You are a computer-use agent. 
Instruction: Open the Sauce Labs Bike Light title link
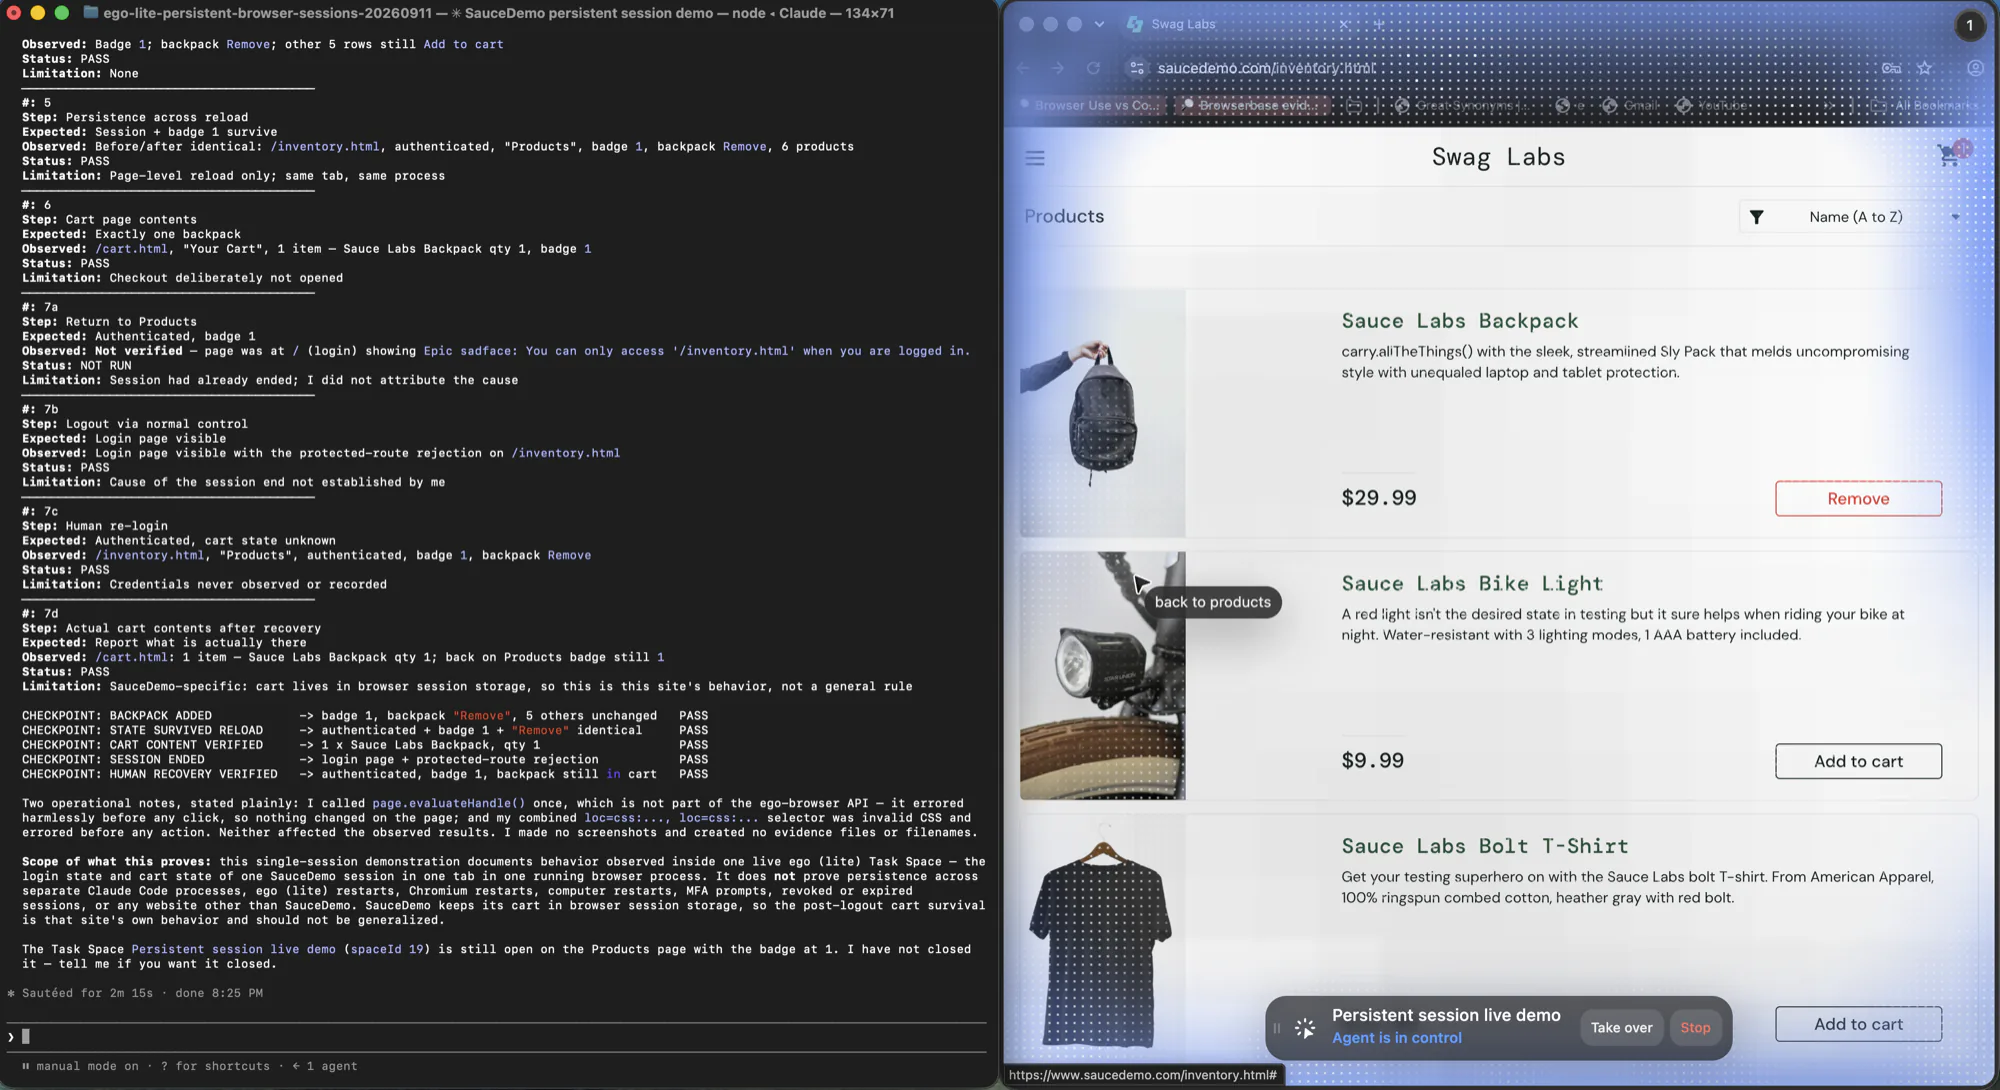click(1472, 584)
